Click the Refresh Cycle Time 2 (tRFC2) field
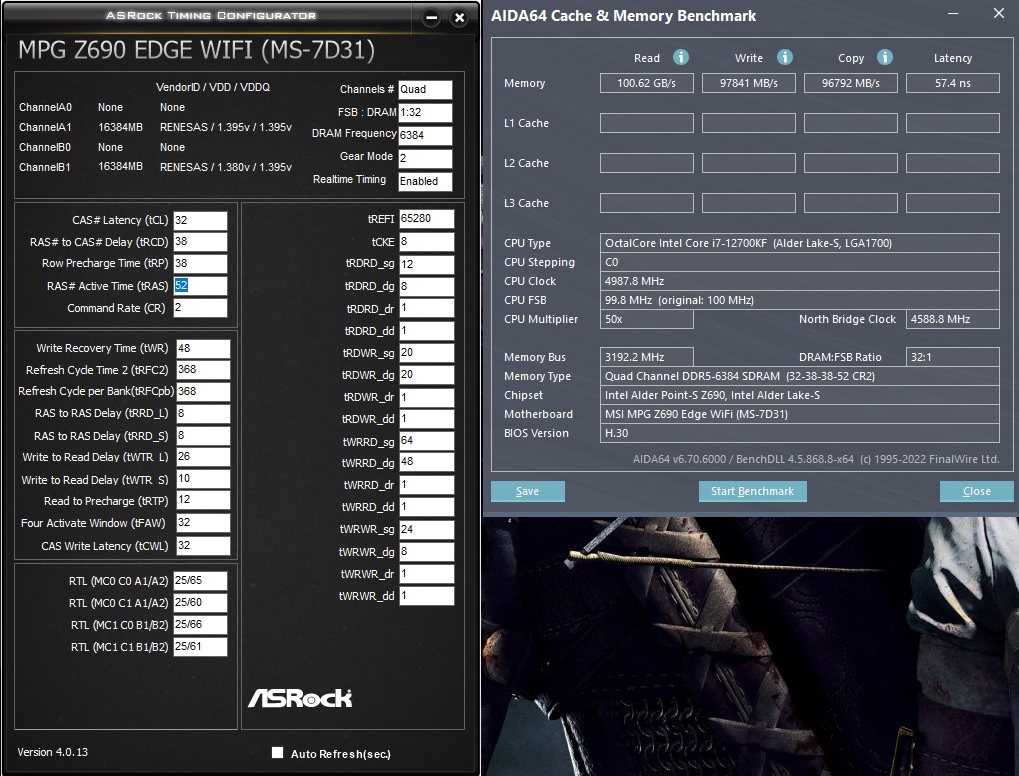 (x=203, y=370)
